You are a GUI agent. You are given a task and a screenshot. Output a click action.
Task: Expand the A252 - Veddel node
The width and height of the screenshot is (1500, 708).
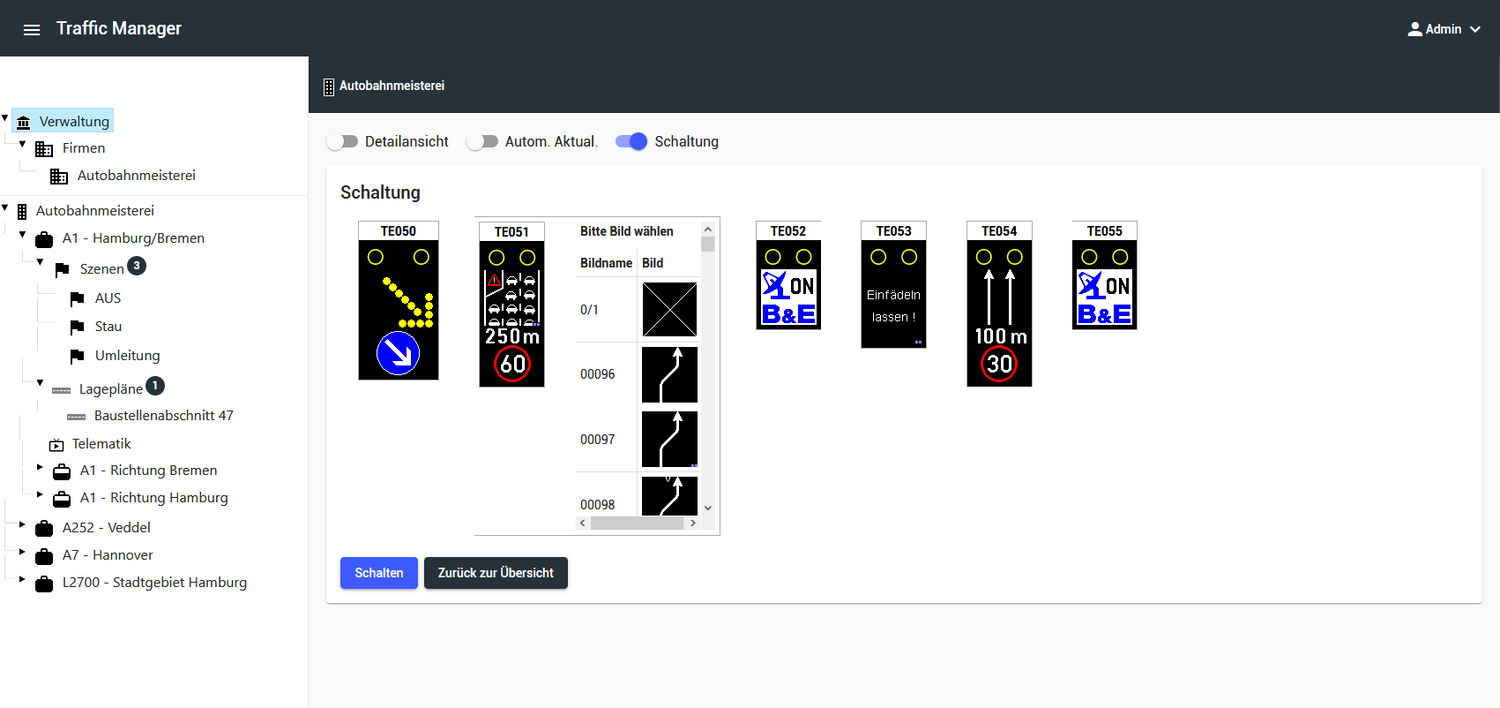point(22,523)
